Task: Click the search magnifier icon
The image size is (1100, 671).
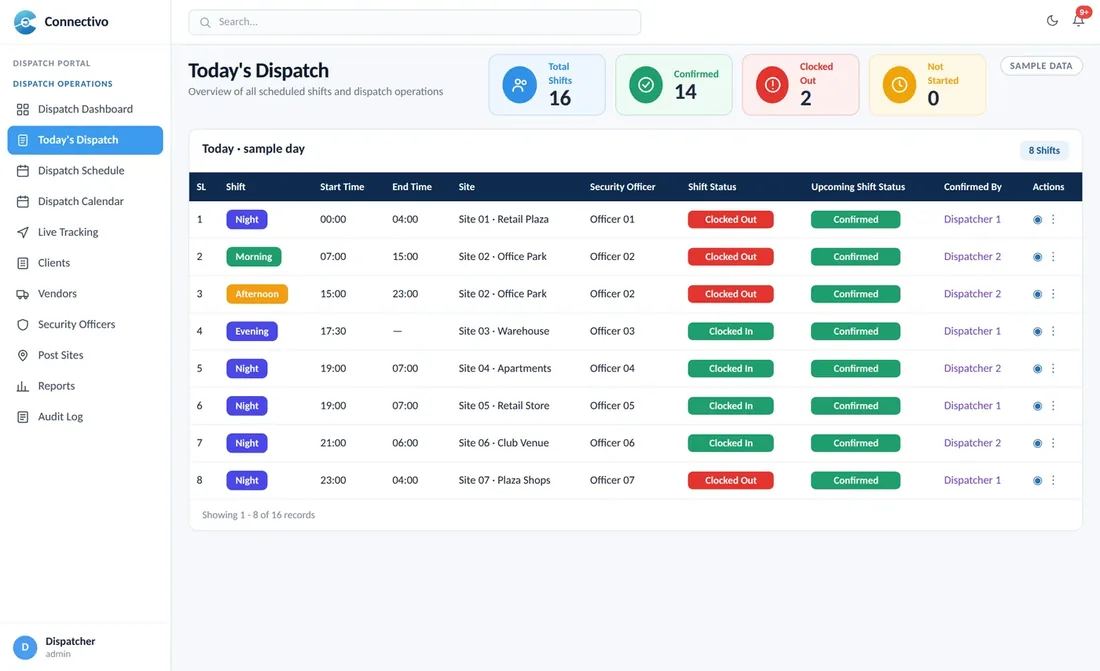Action: click(x=205, y=22)
